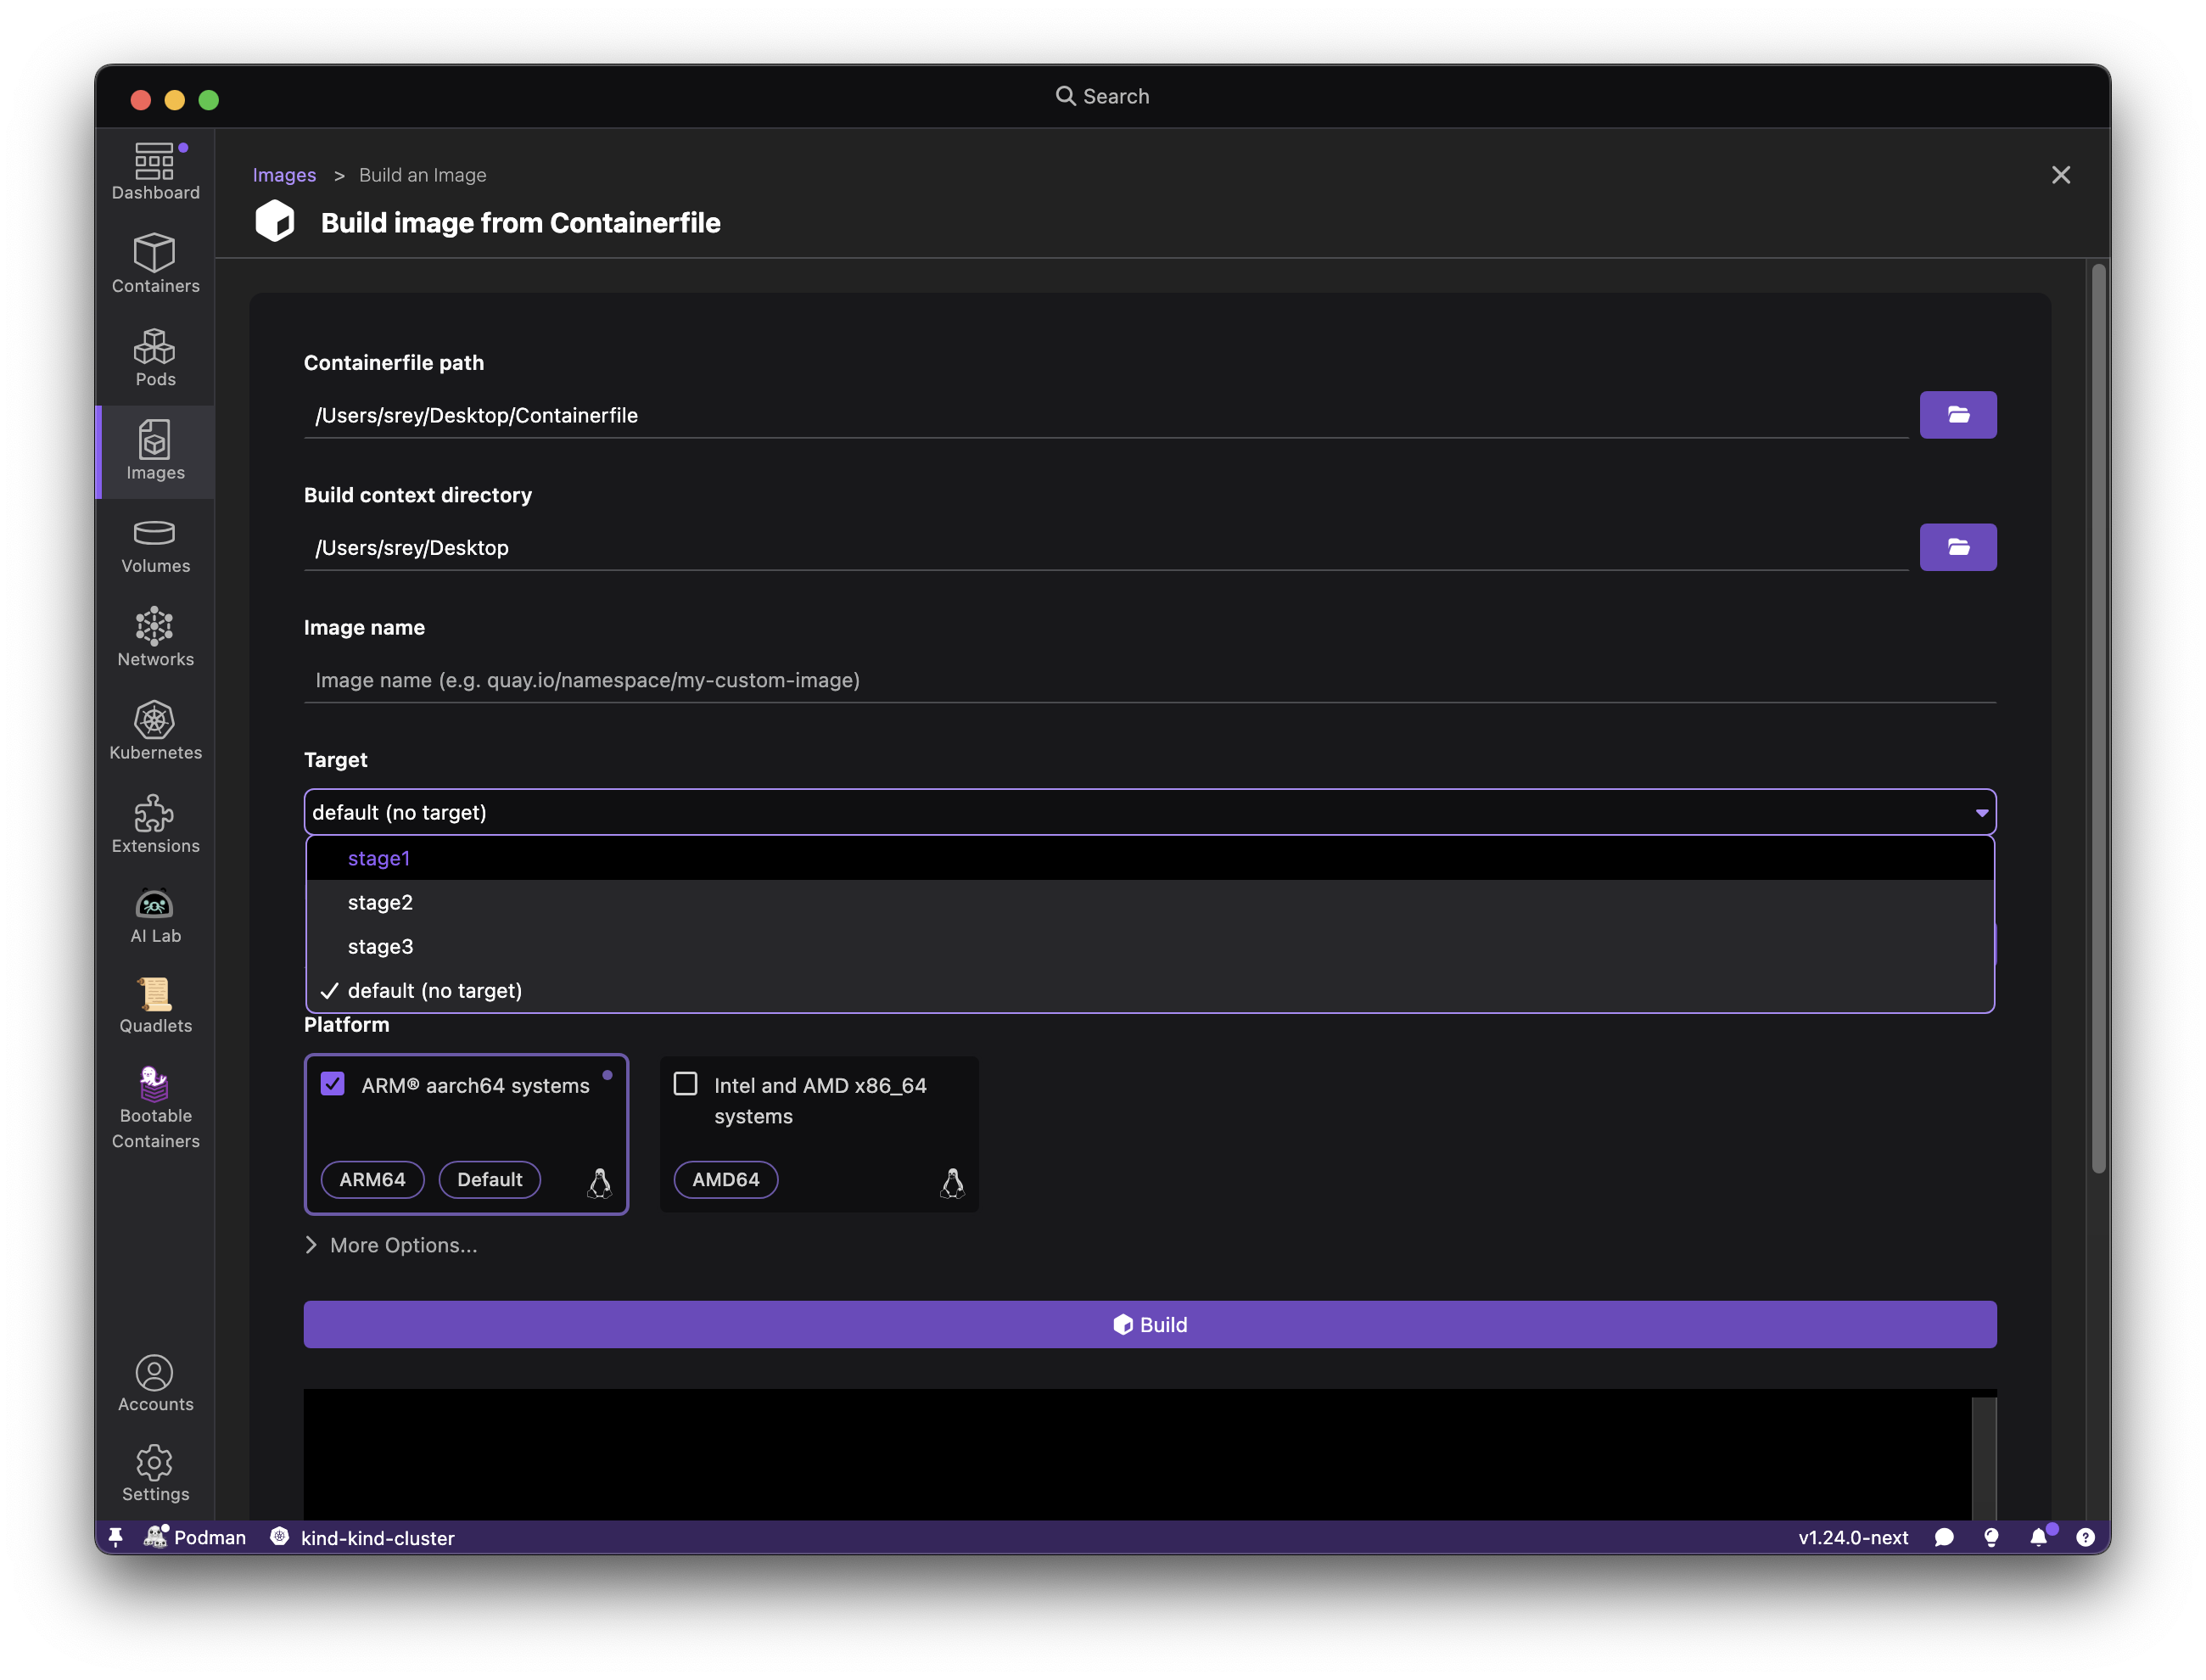Browse for the build context directory
The height and width of the screenshot is (1680, 2206).
point(1957,547)
